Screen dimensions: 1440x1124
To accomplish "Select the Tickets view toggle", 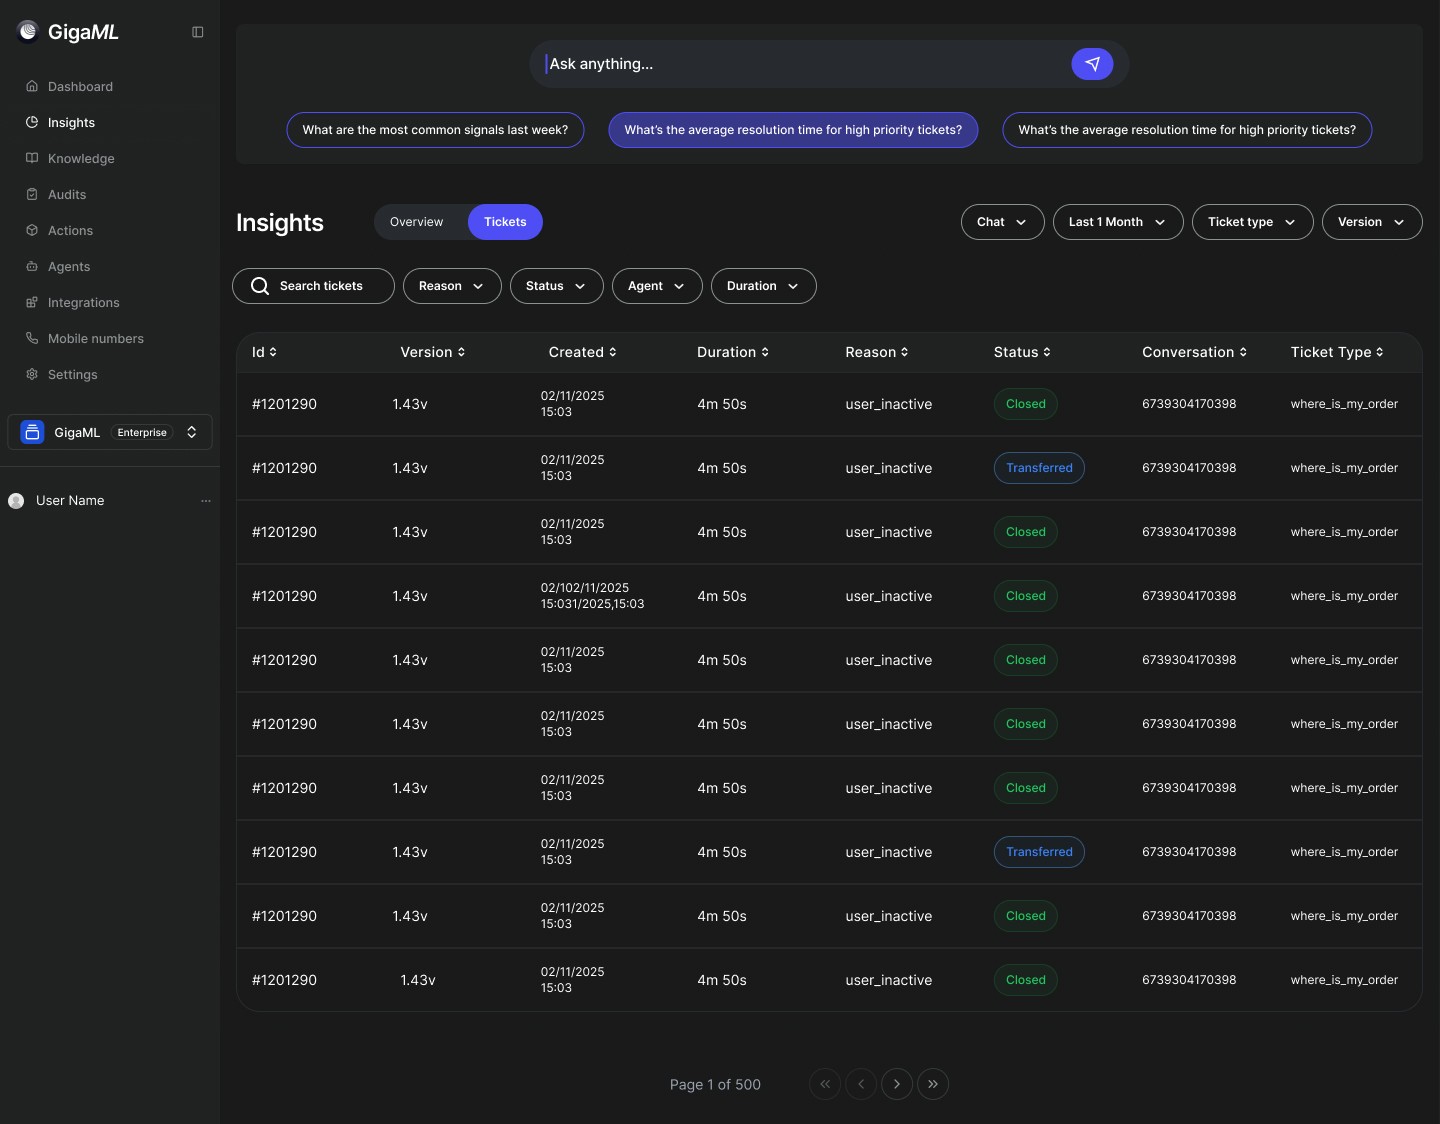I will tap(505, 222).
